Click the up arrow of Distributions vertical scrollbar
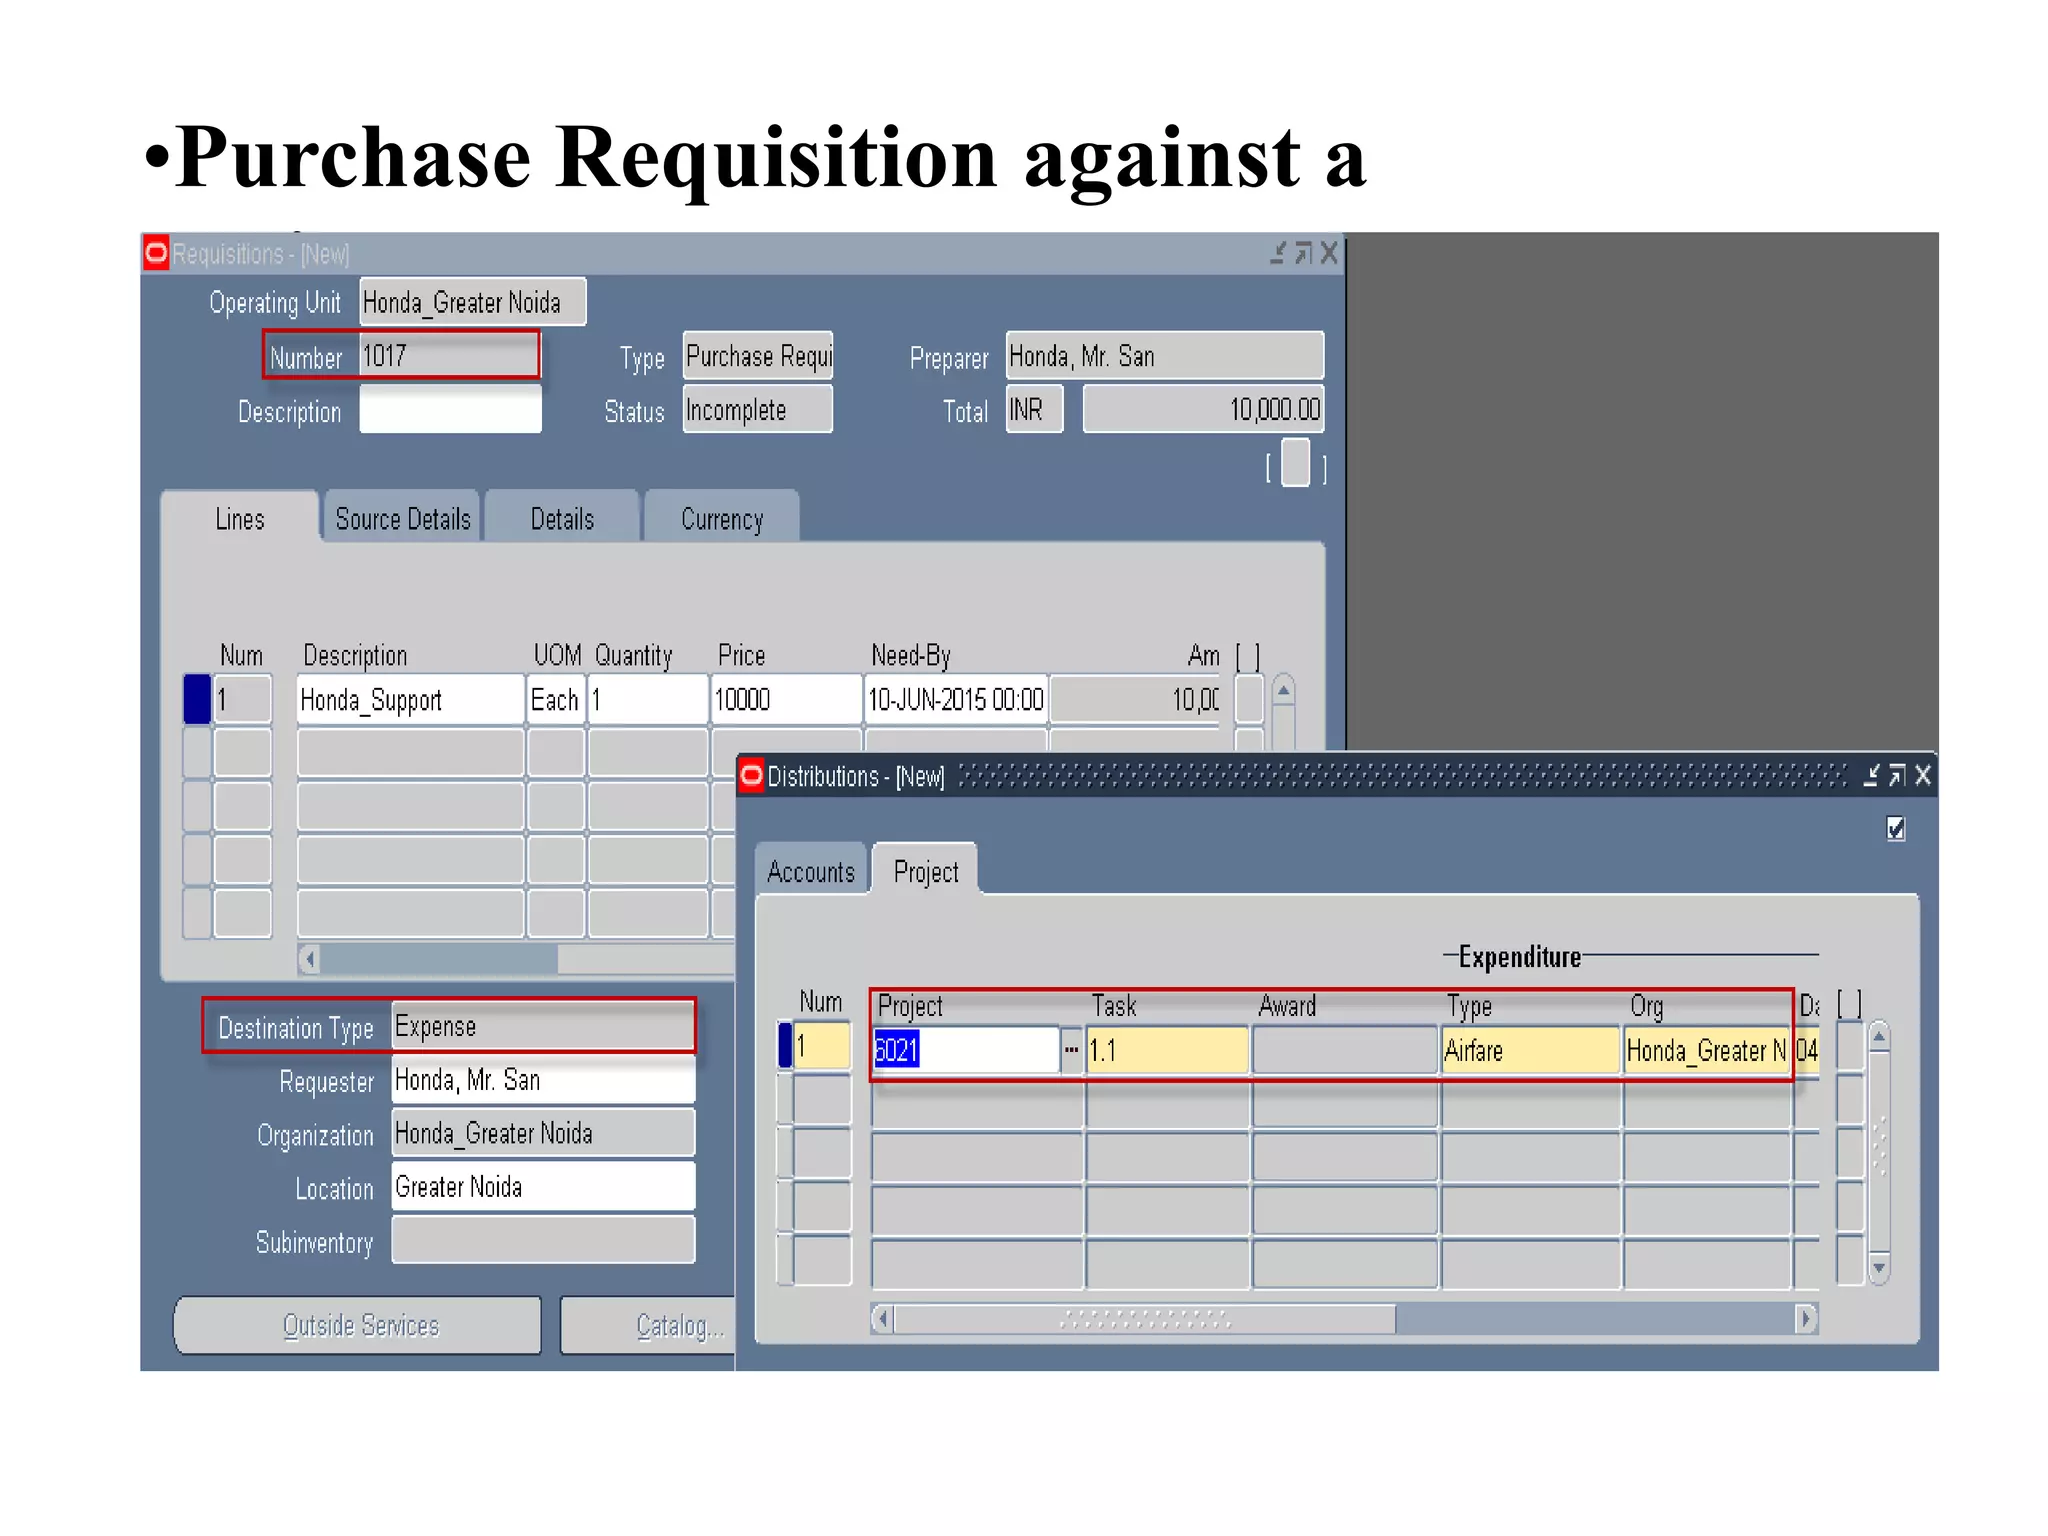 tap(1879, 1038)
